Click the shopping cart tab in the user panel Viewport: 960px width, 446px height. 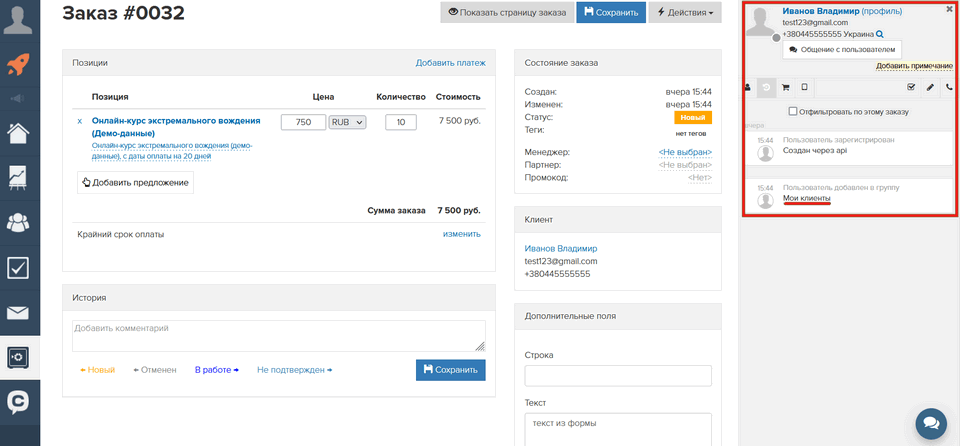coord(785,88)
